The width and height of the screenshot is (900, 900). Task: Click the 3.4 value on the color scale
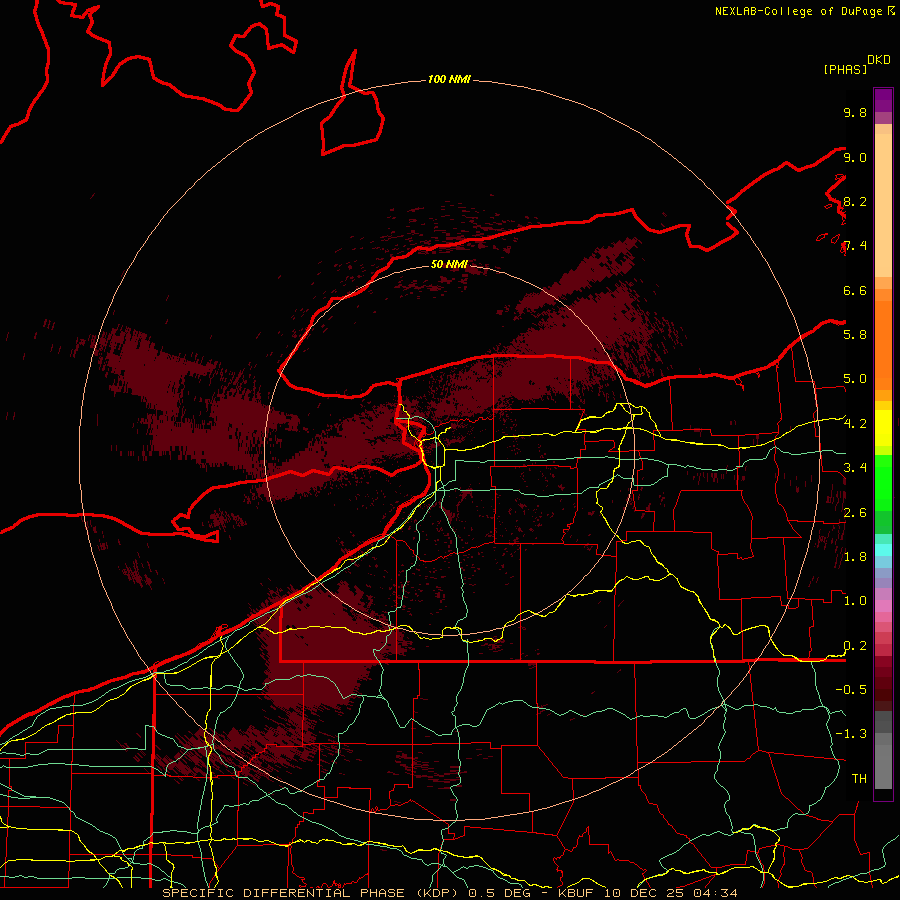(855, 468)
